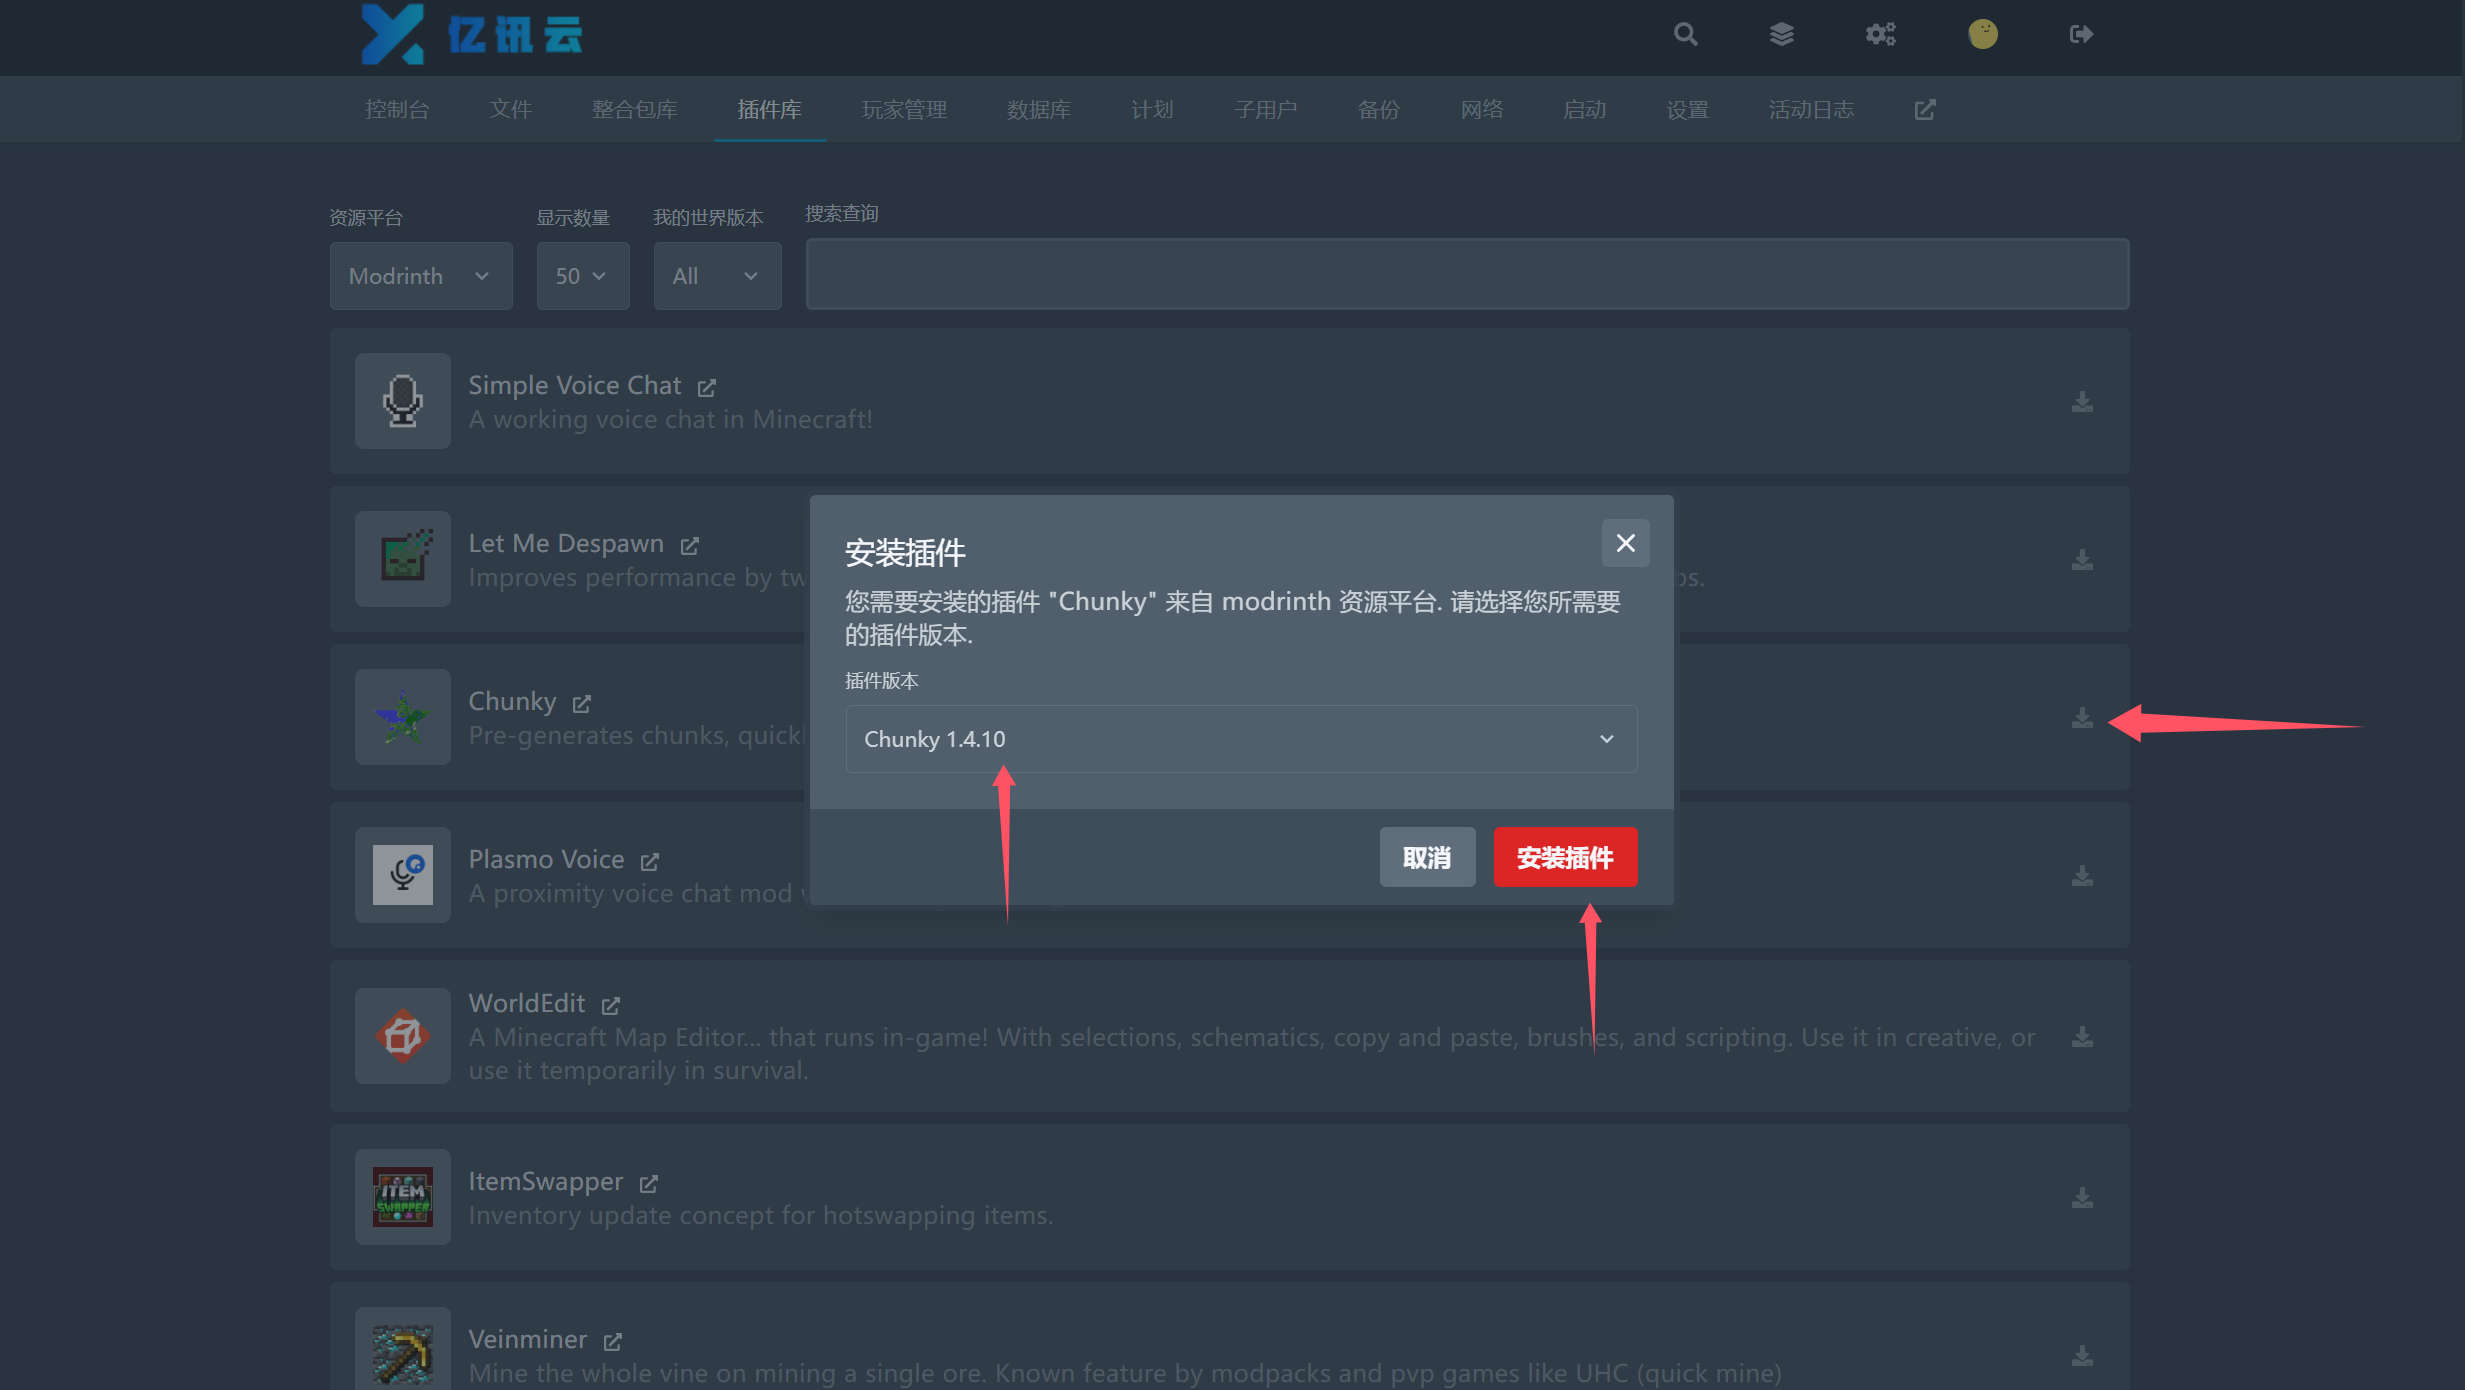Click Let Me Despawn plugin title
The width and height of the screenshot is (2465, 1390).
point(566,543)
